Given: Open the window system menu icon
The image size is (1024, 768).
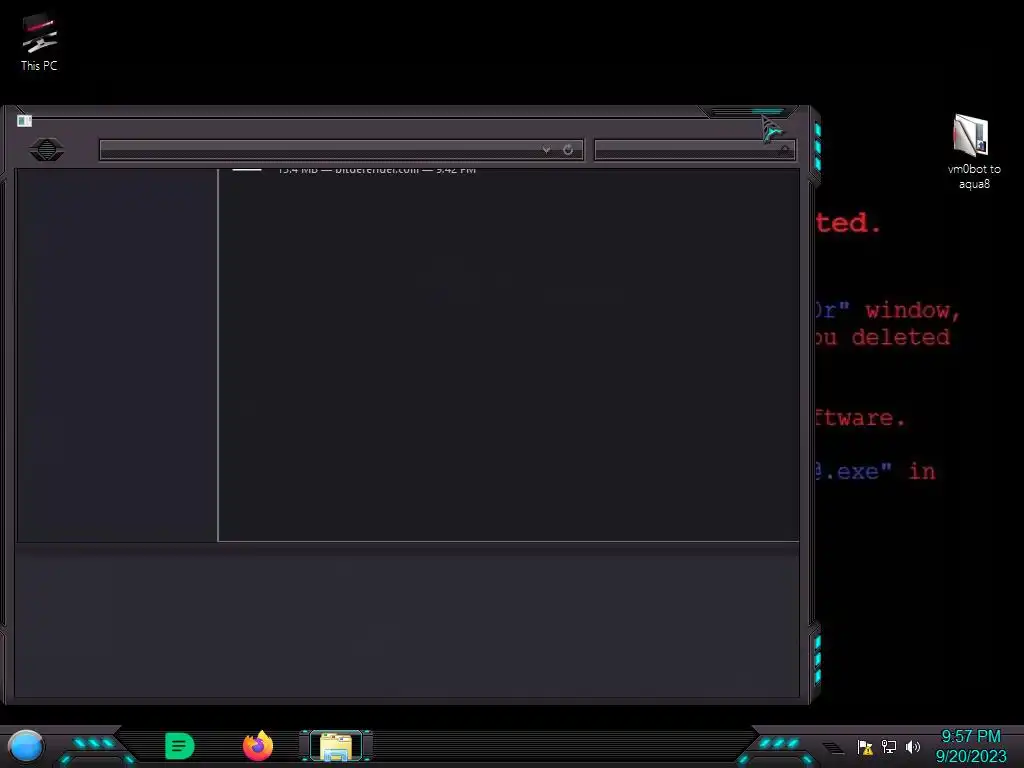Looking at the screenshot, I should coord(24,120).
